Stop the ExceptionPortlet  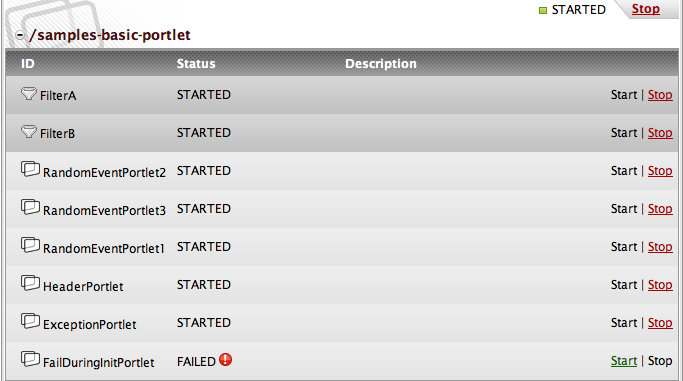coord(660,323)
